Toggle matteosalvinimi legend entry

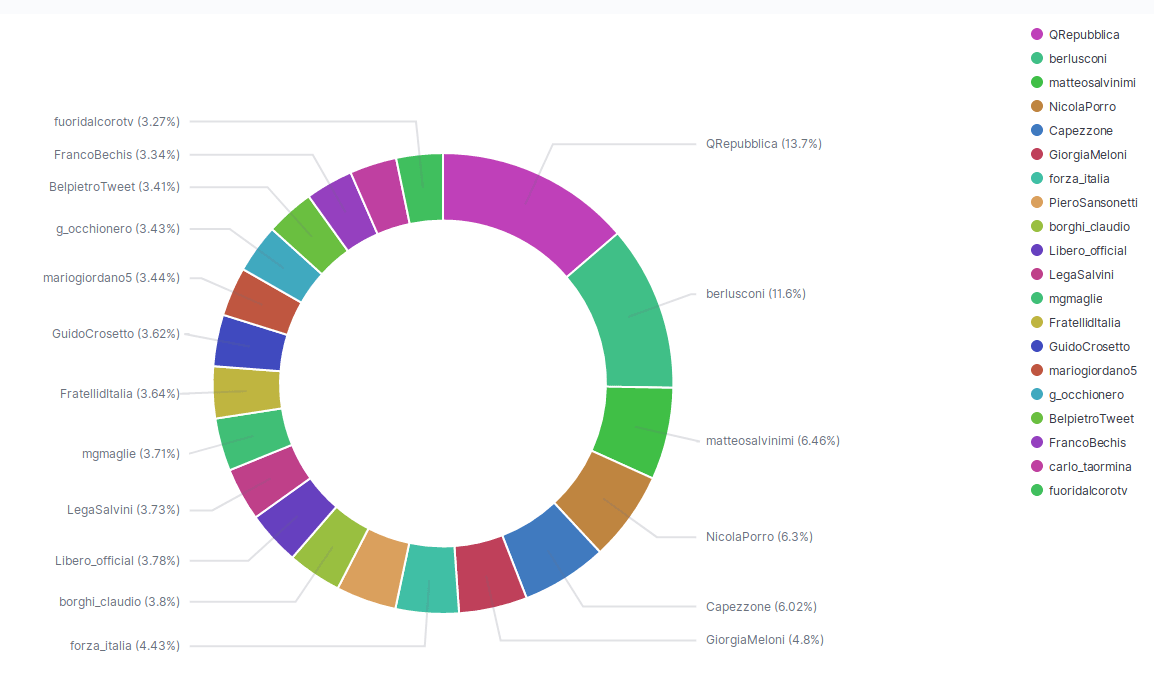pyautogui.click(x=1091, y=83)
